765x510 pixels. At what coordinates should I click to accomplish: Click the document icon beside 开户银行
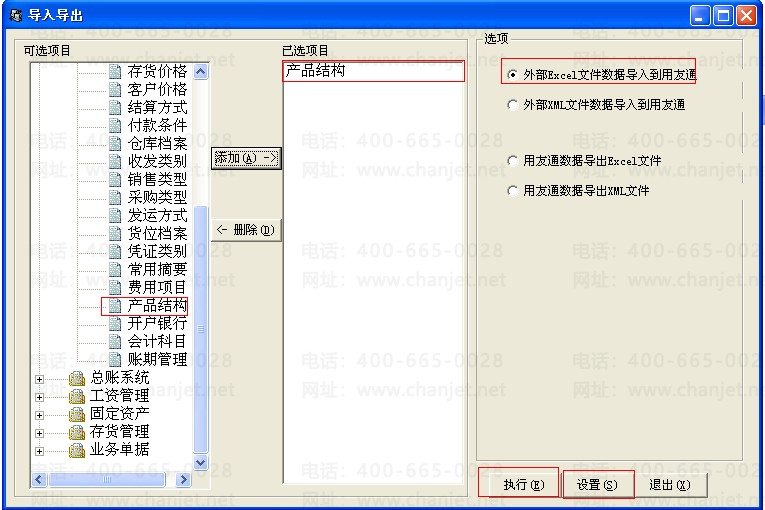tap(115, 324)
